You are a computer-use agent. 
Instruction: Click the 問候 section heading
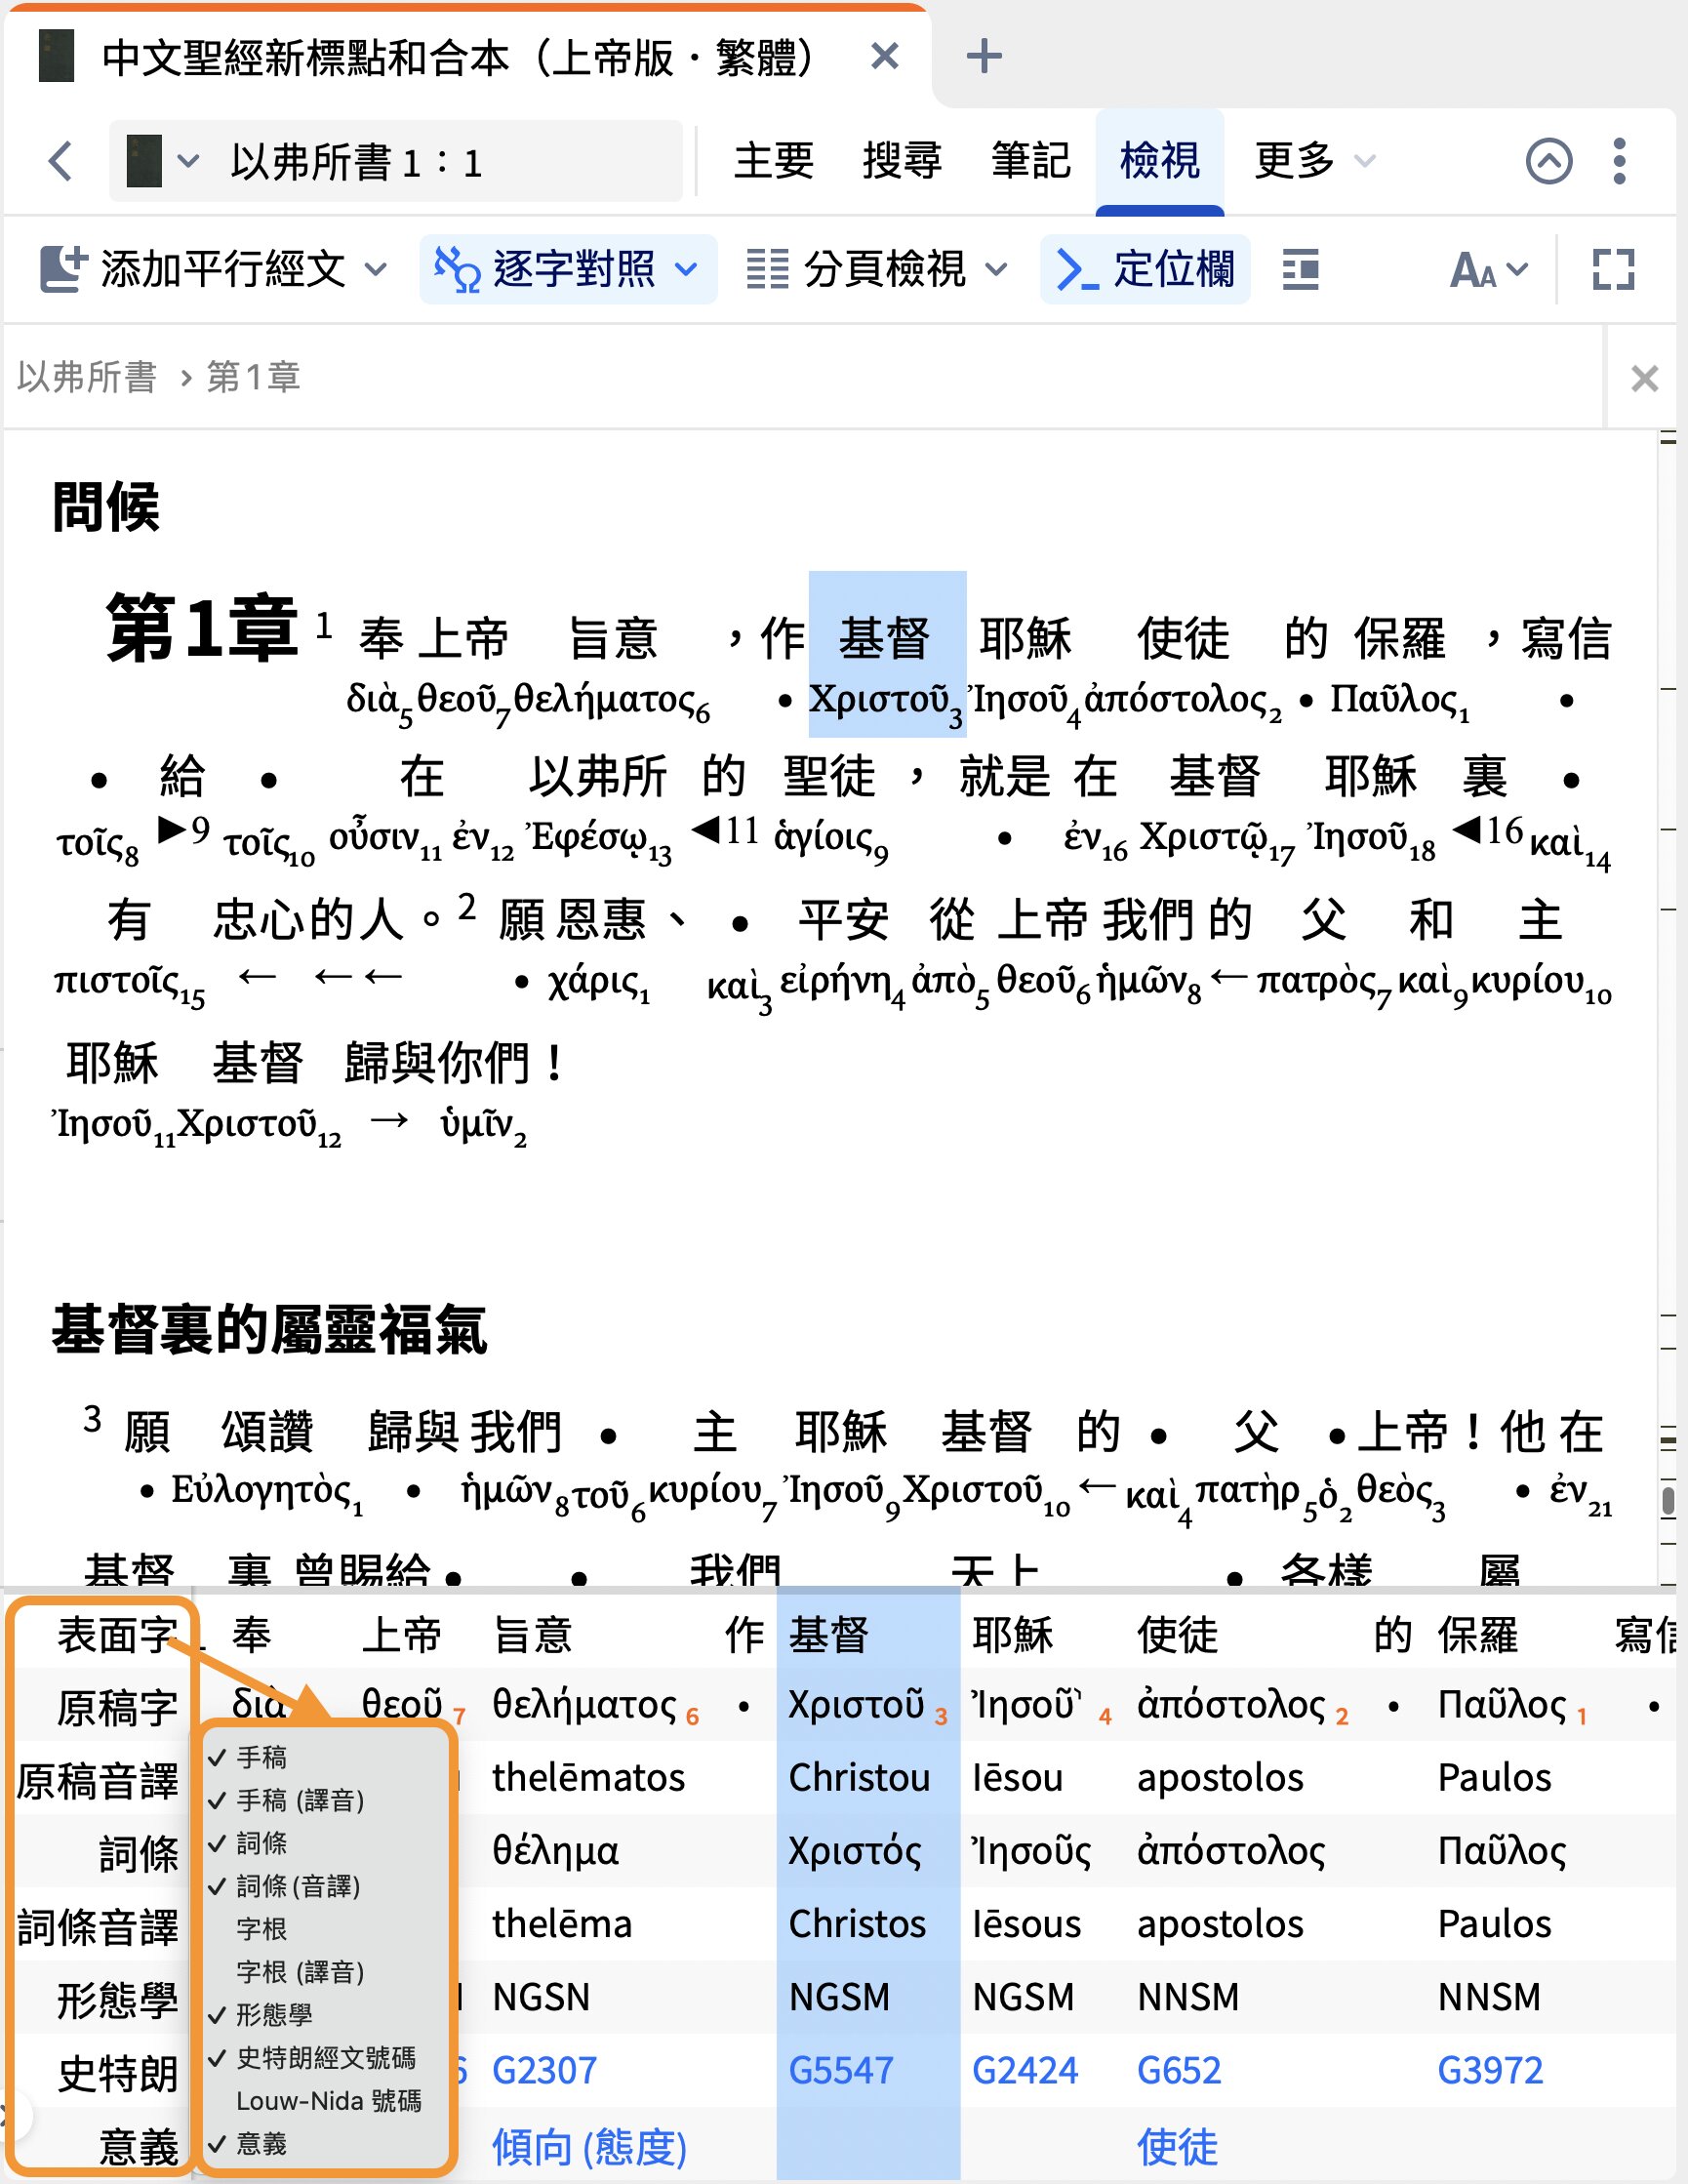(106, 506)
